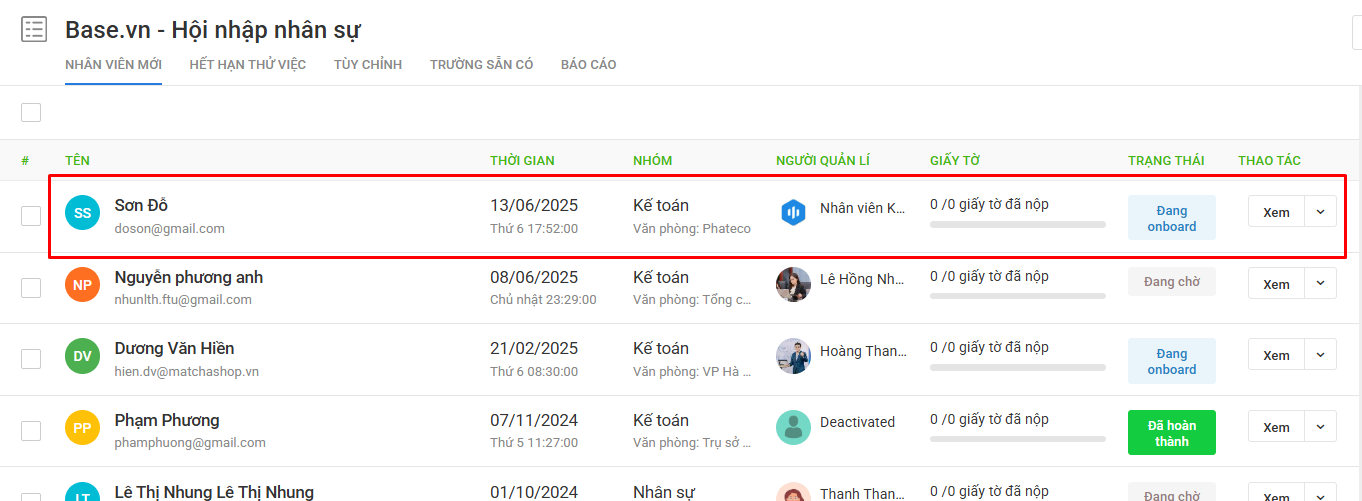Click the THAO TÁC column header
The image size is (1362, 501).
point(1269,160)
